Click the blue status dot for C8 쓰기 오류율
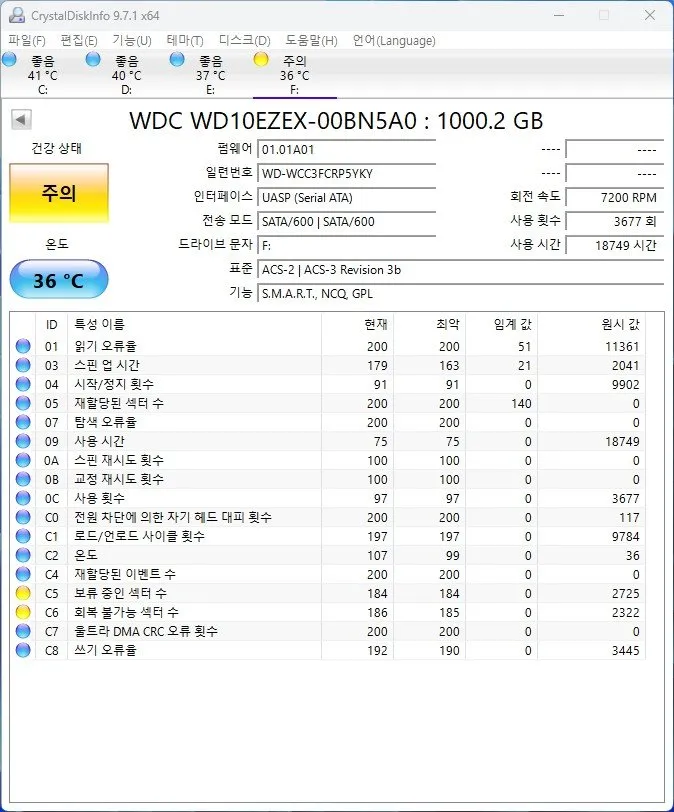674x812 pixels. coord(23,650)
